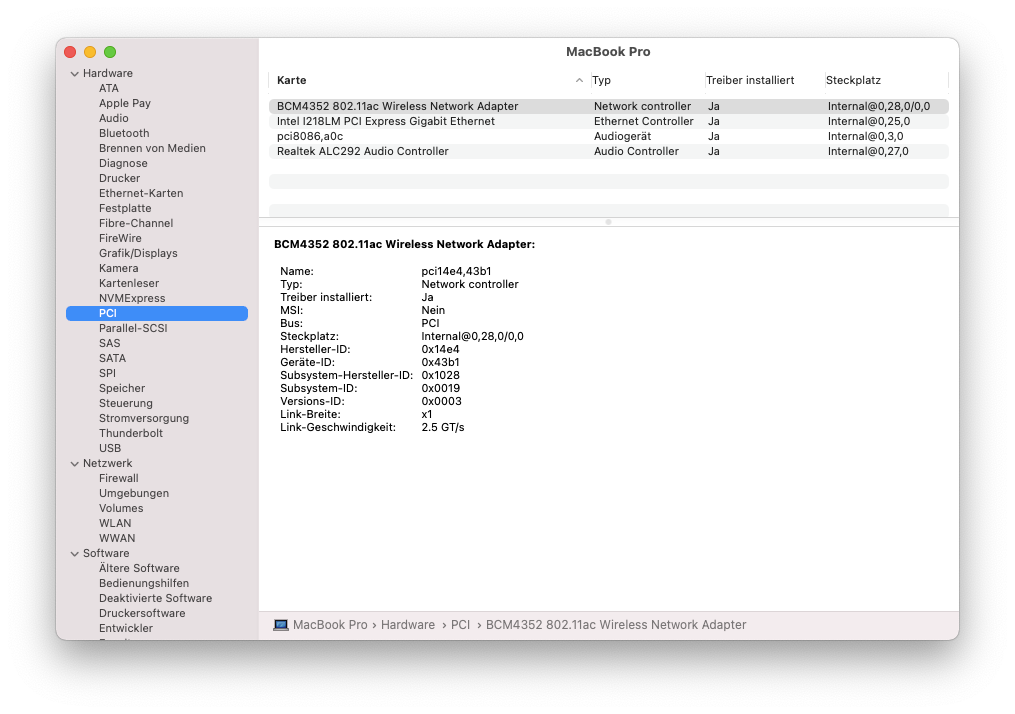Select Bedienungshilfen under Software
Image resolution: width=1015 pixels, height=714 pixels.
point(144,583)
